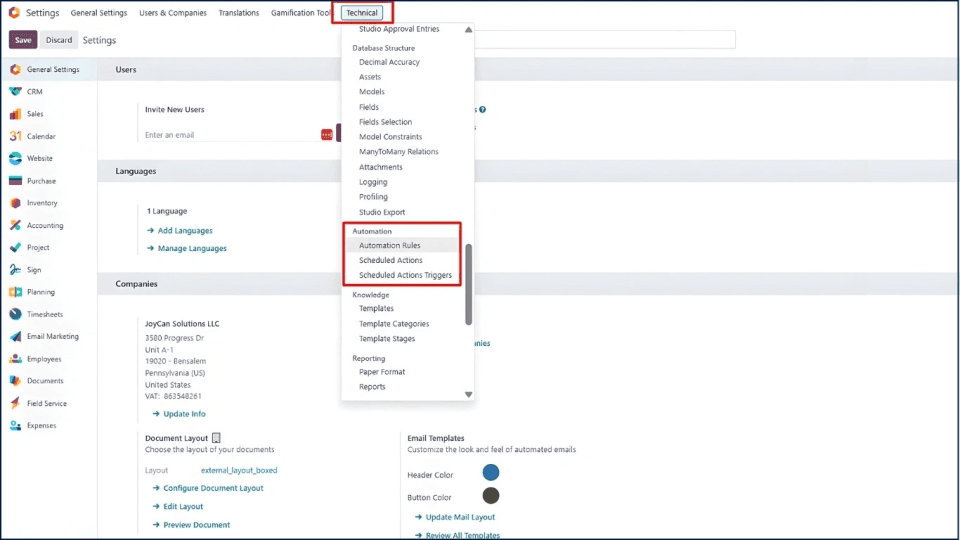Pick the dark Button Color swatch
This screenshot has height=540, width=960.
(x=490, y=495)
